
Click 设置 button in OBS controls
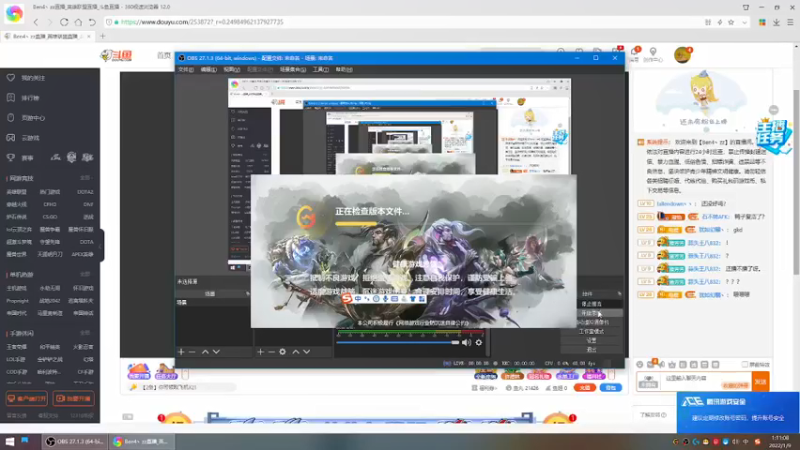click(x=591, y=340)
